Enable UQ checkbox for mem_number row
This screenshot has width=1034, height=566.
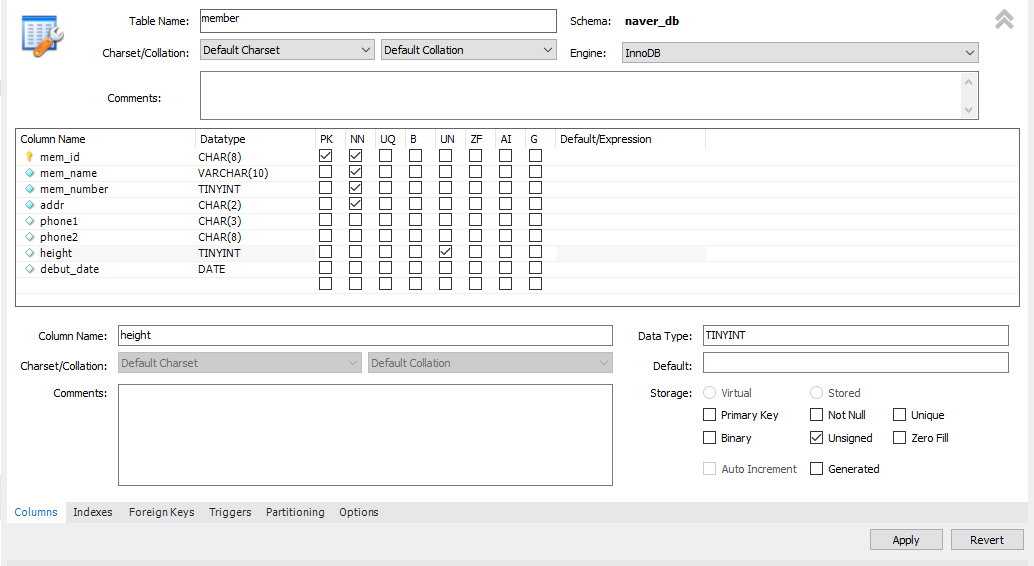pos(386,188)
